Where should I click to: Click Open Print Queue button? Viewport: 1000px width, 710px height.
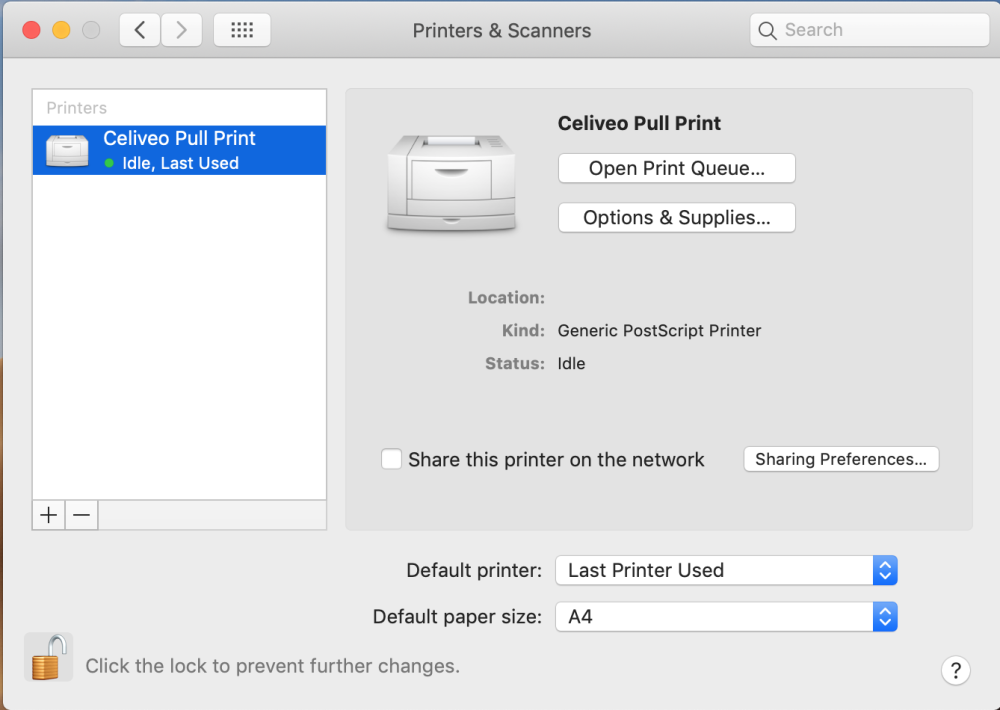(x=676, y=169)
